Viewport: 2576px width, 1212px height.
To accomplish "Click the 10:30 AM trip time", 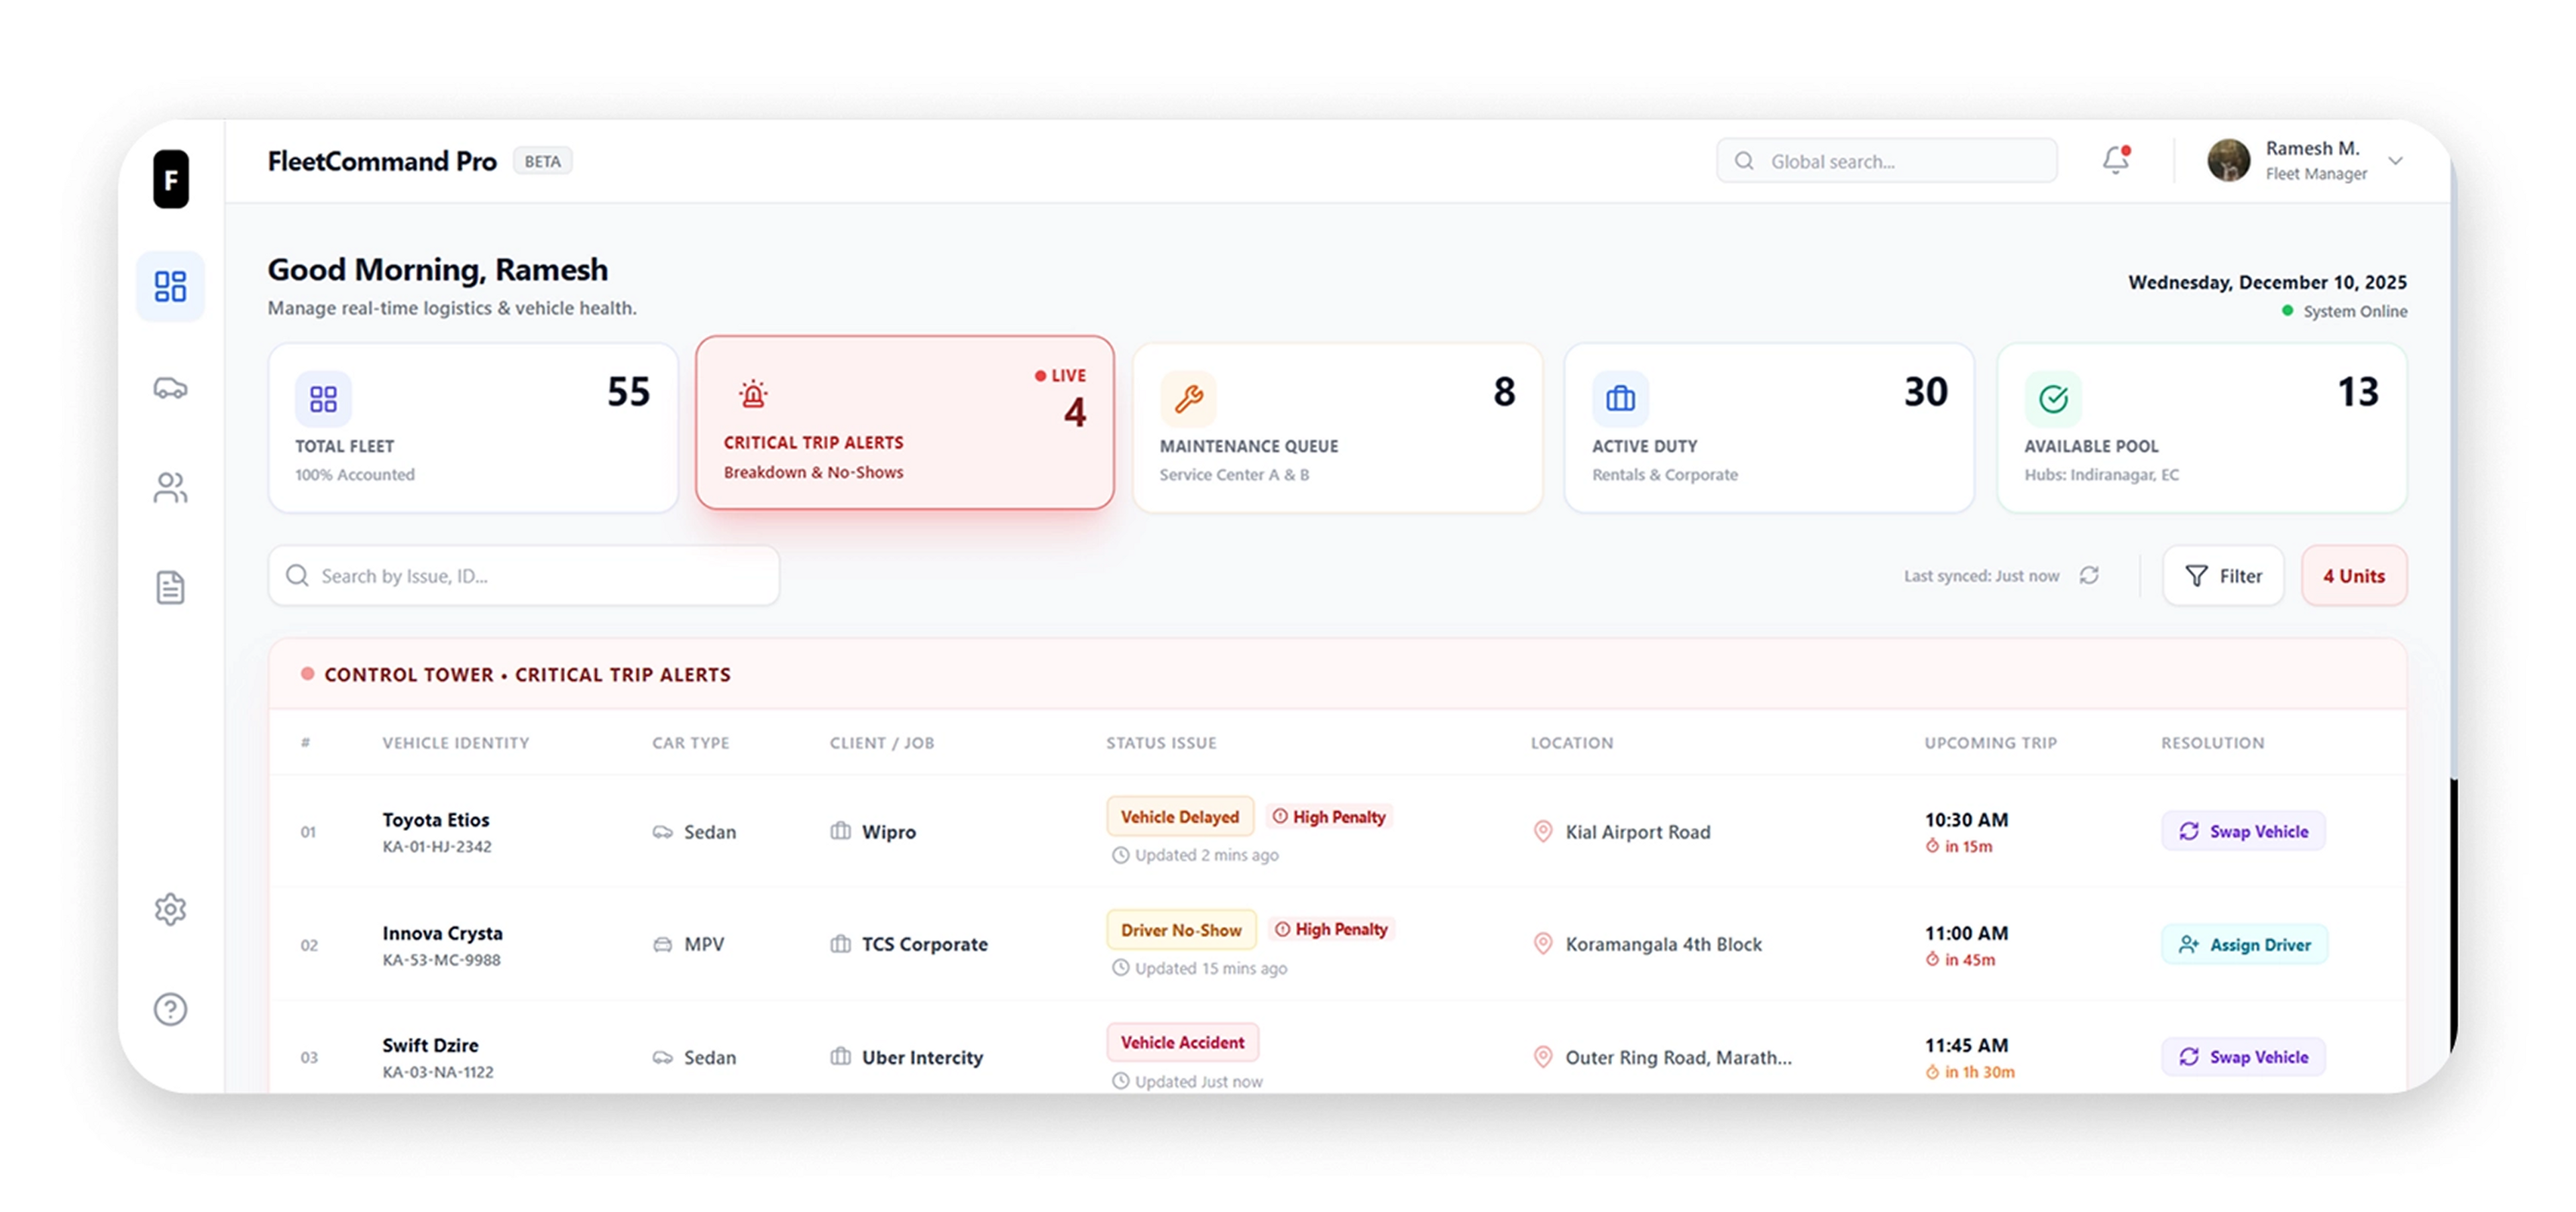I will pos(1966,820).
